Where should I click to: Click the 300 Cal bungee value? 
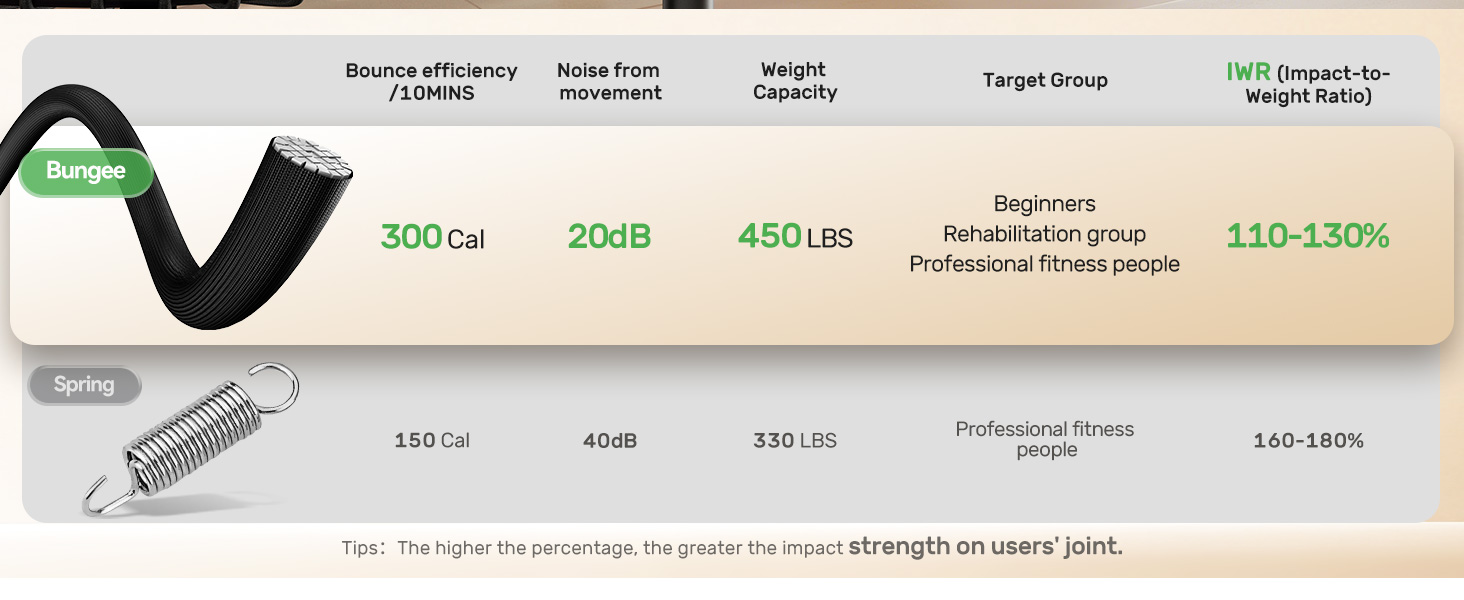(432, 238)
